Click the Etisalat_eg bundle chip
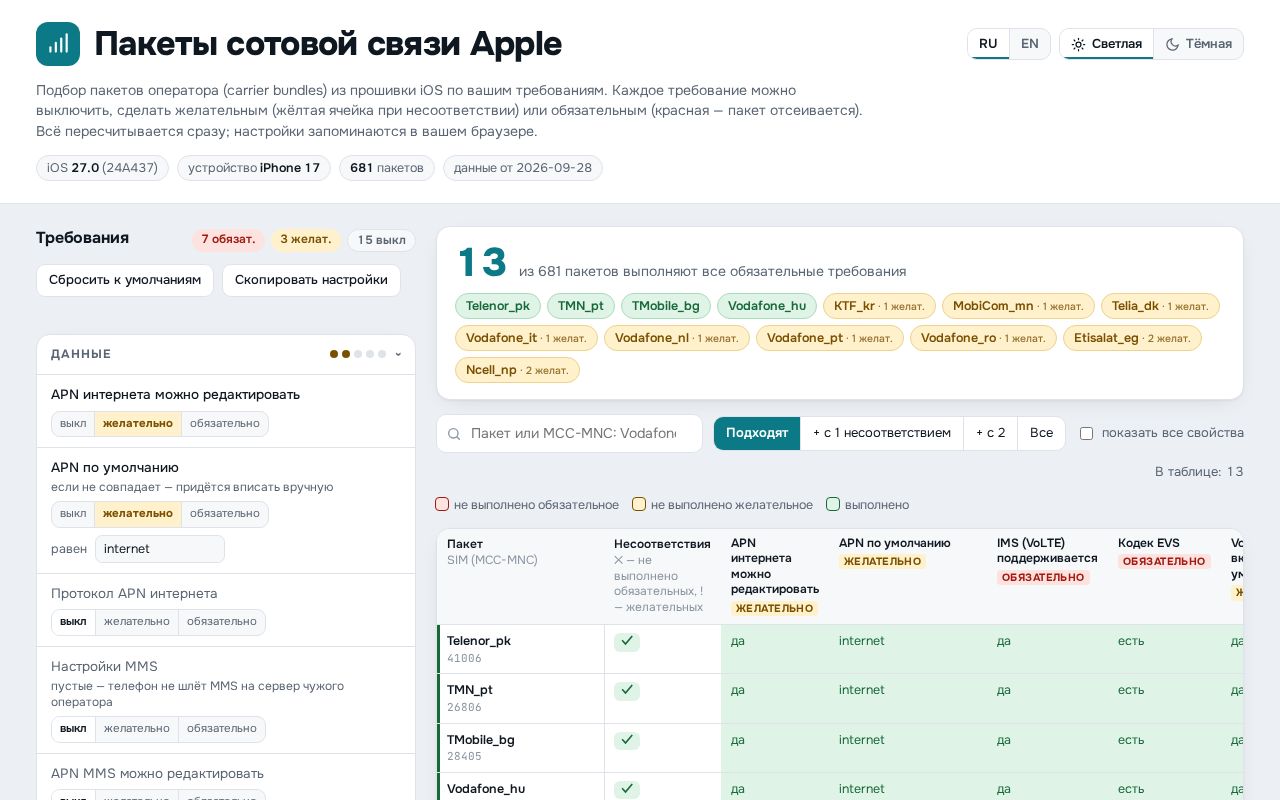This screenshot has width=1280, height=800. (x=1132, y=338)
